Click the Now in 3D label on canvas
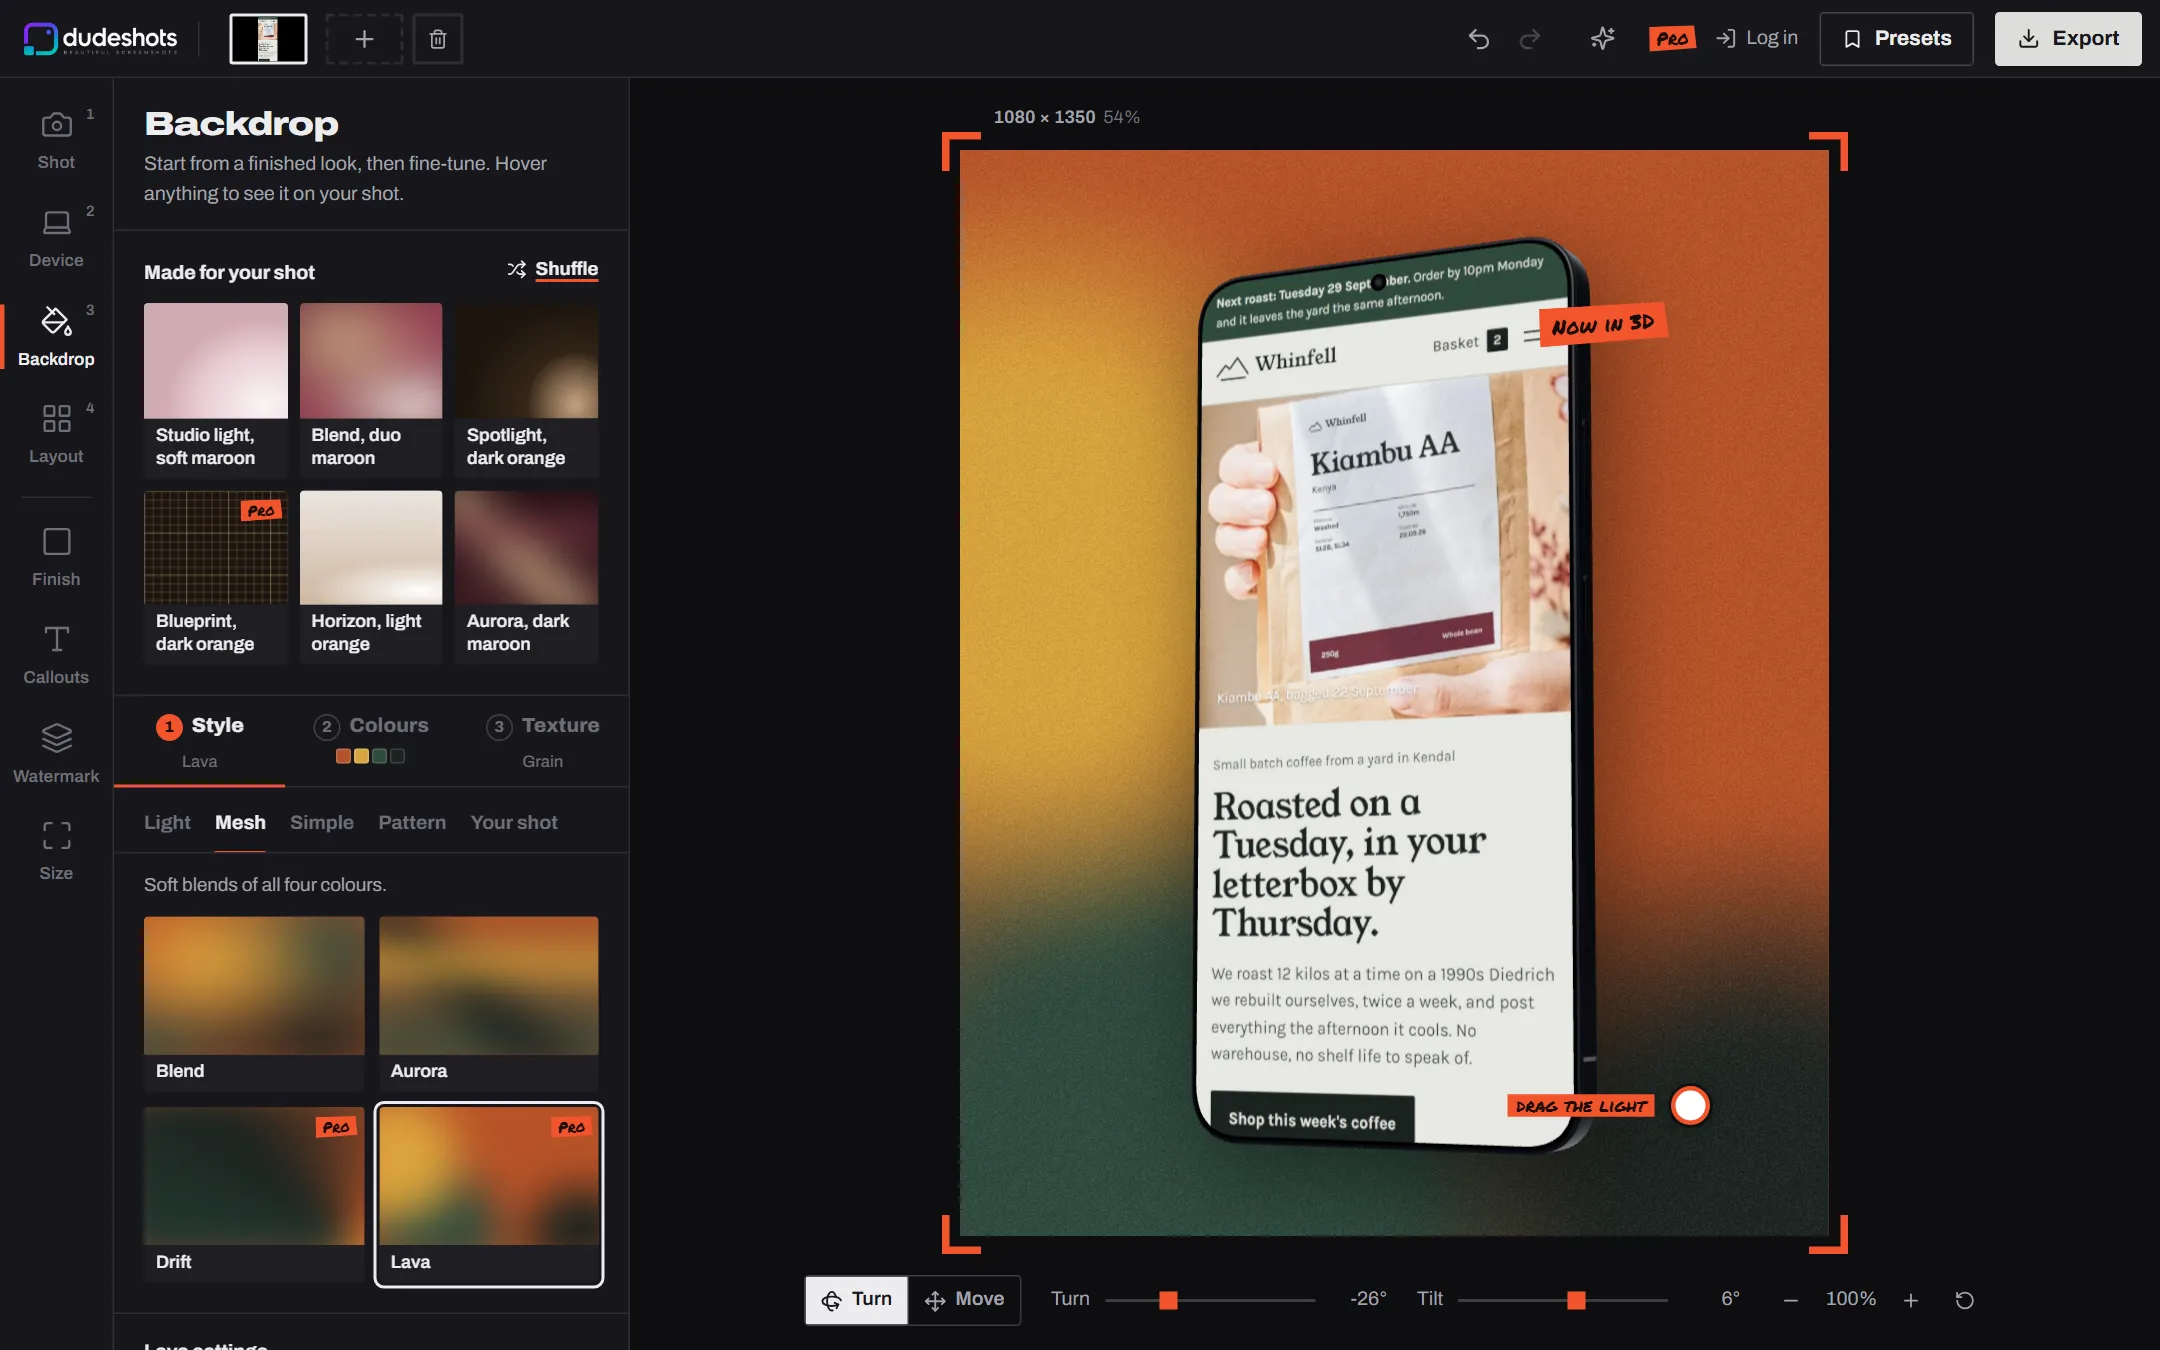Image resolution: width=2160 pixels, height=1350 pixels. point(1603,325)
